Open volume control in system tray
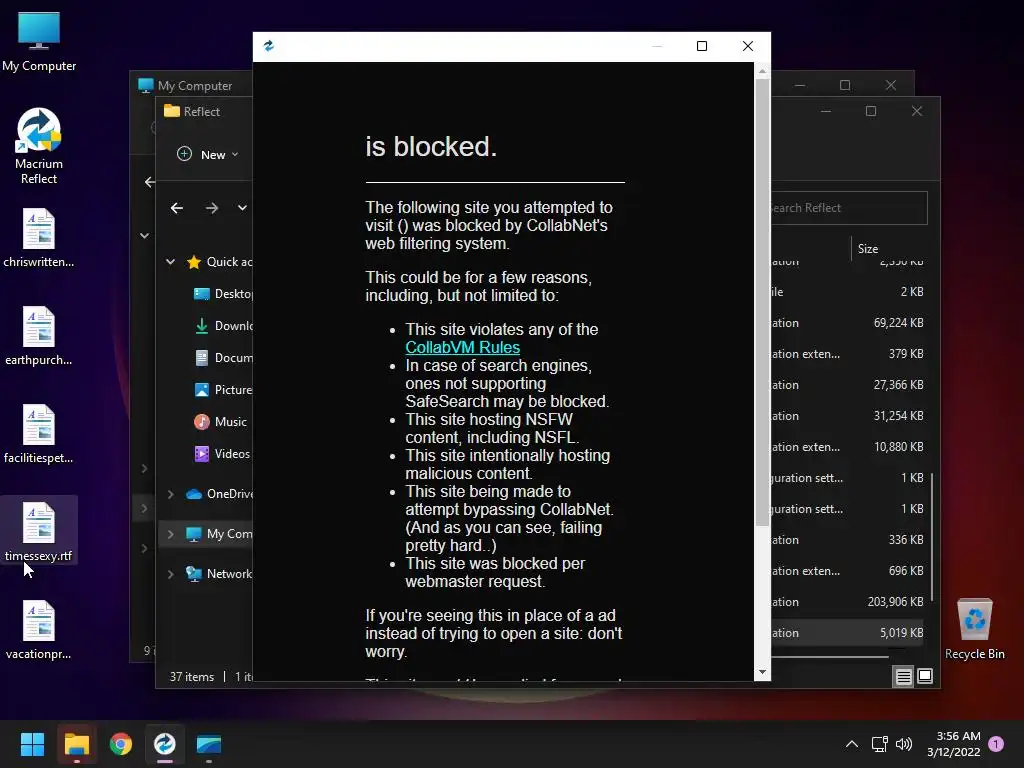The width and height of the screenshot is (1024, 768). tap(904, 744)
